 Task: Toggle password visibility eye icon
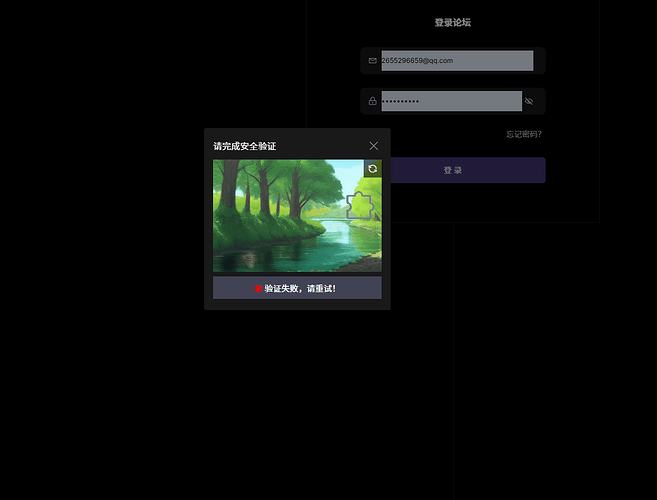pos(529,101)
